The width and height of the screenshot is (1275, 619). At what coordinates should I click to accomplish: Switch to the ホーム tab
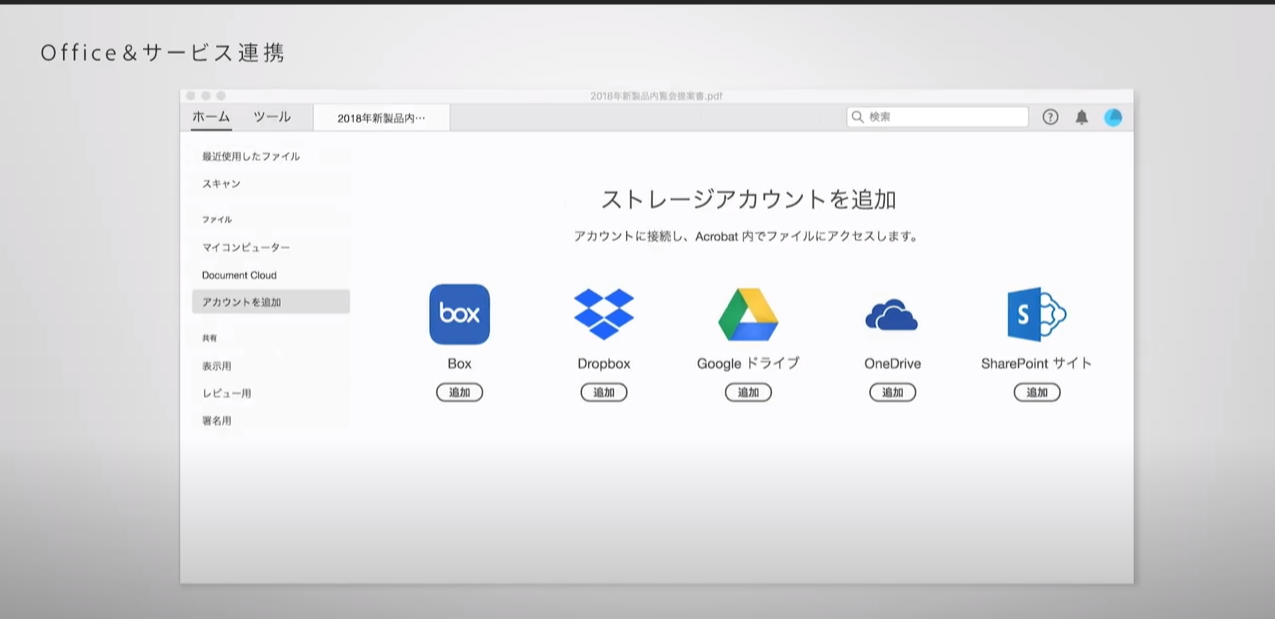[211, 117]
